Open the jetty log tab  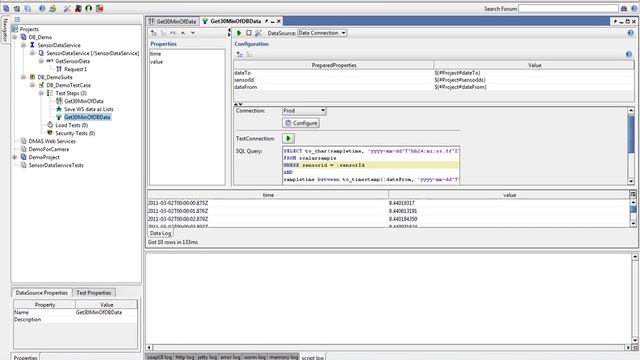point(207,357)
